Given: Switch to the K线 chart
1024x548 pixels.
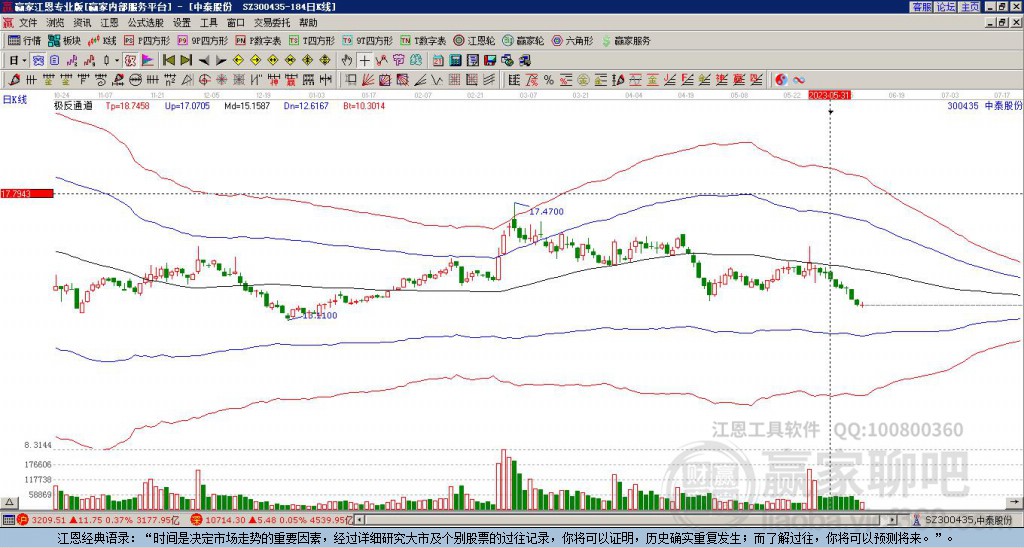Looking at the screenshot, I should click(x=101, y=40).
